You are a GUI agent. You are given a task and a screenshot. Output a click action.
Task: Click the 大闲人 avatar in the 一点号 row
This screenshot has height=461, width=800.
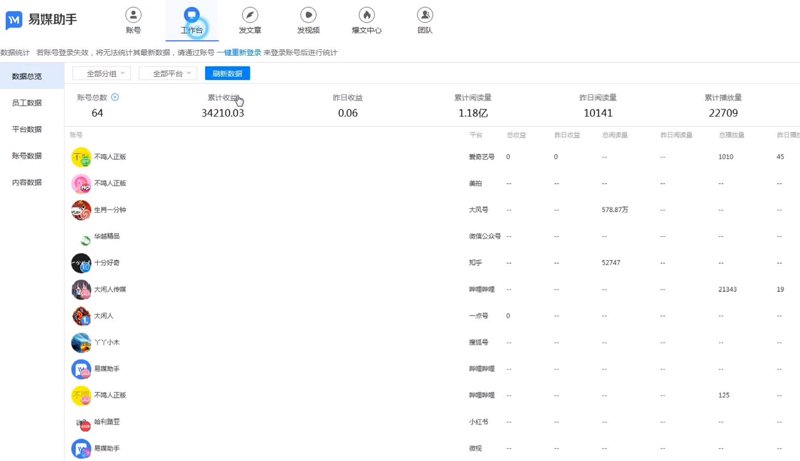coord(81,316)
